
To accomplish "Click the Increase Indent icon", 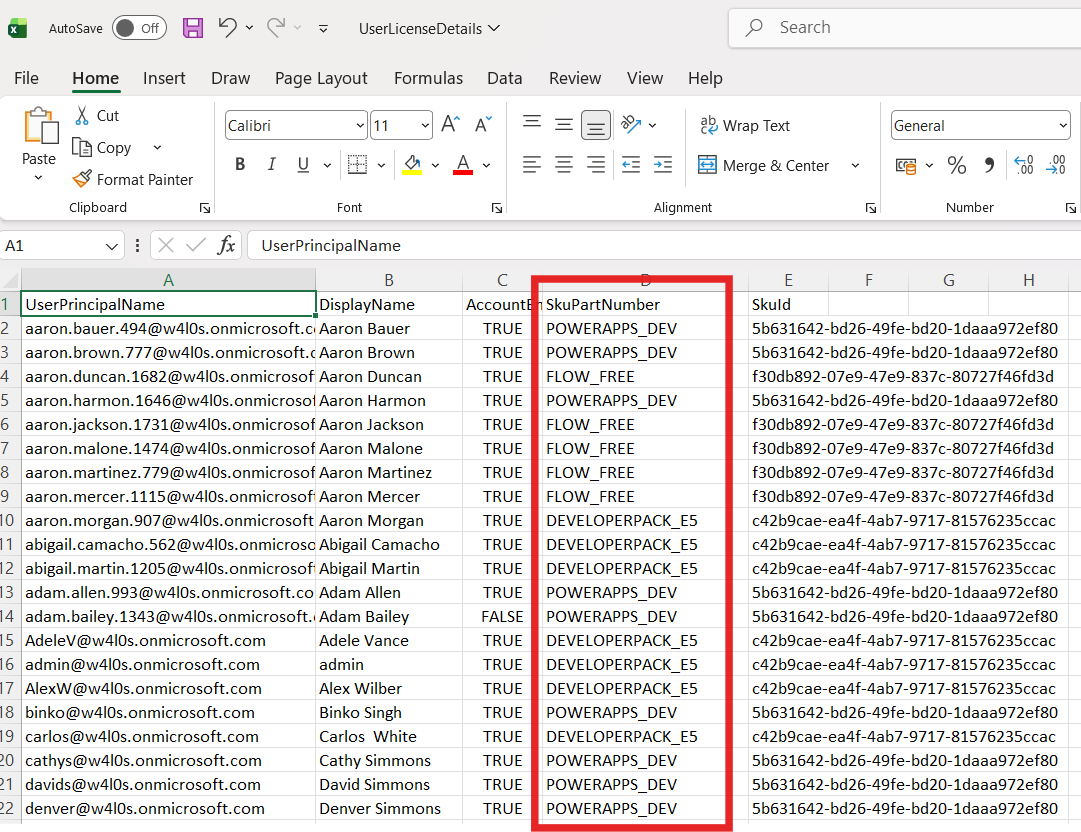I will (662, 165).
